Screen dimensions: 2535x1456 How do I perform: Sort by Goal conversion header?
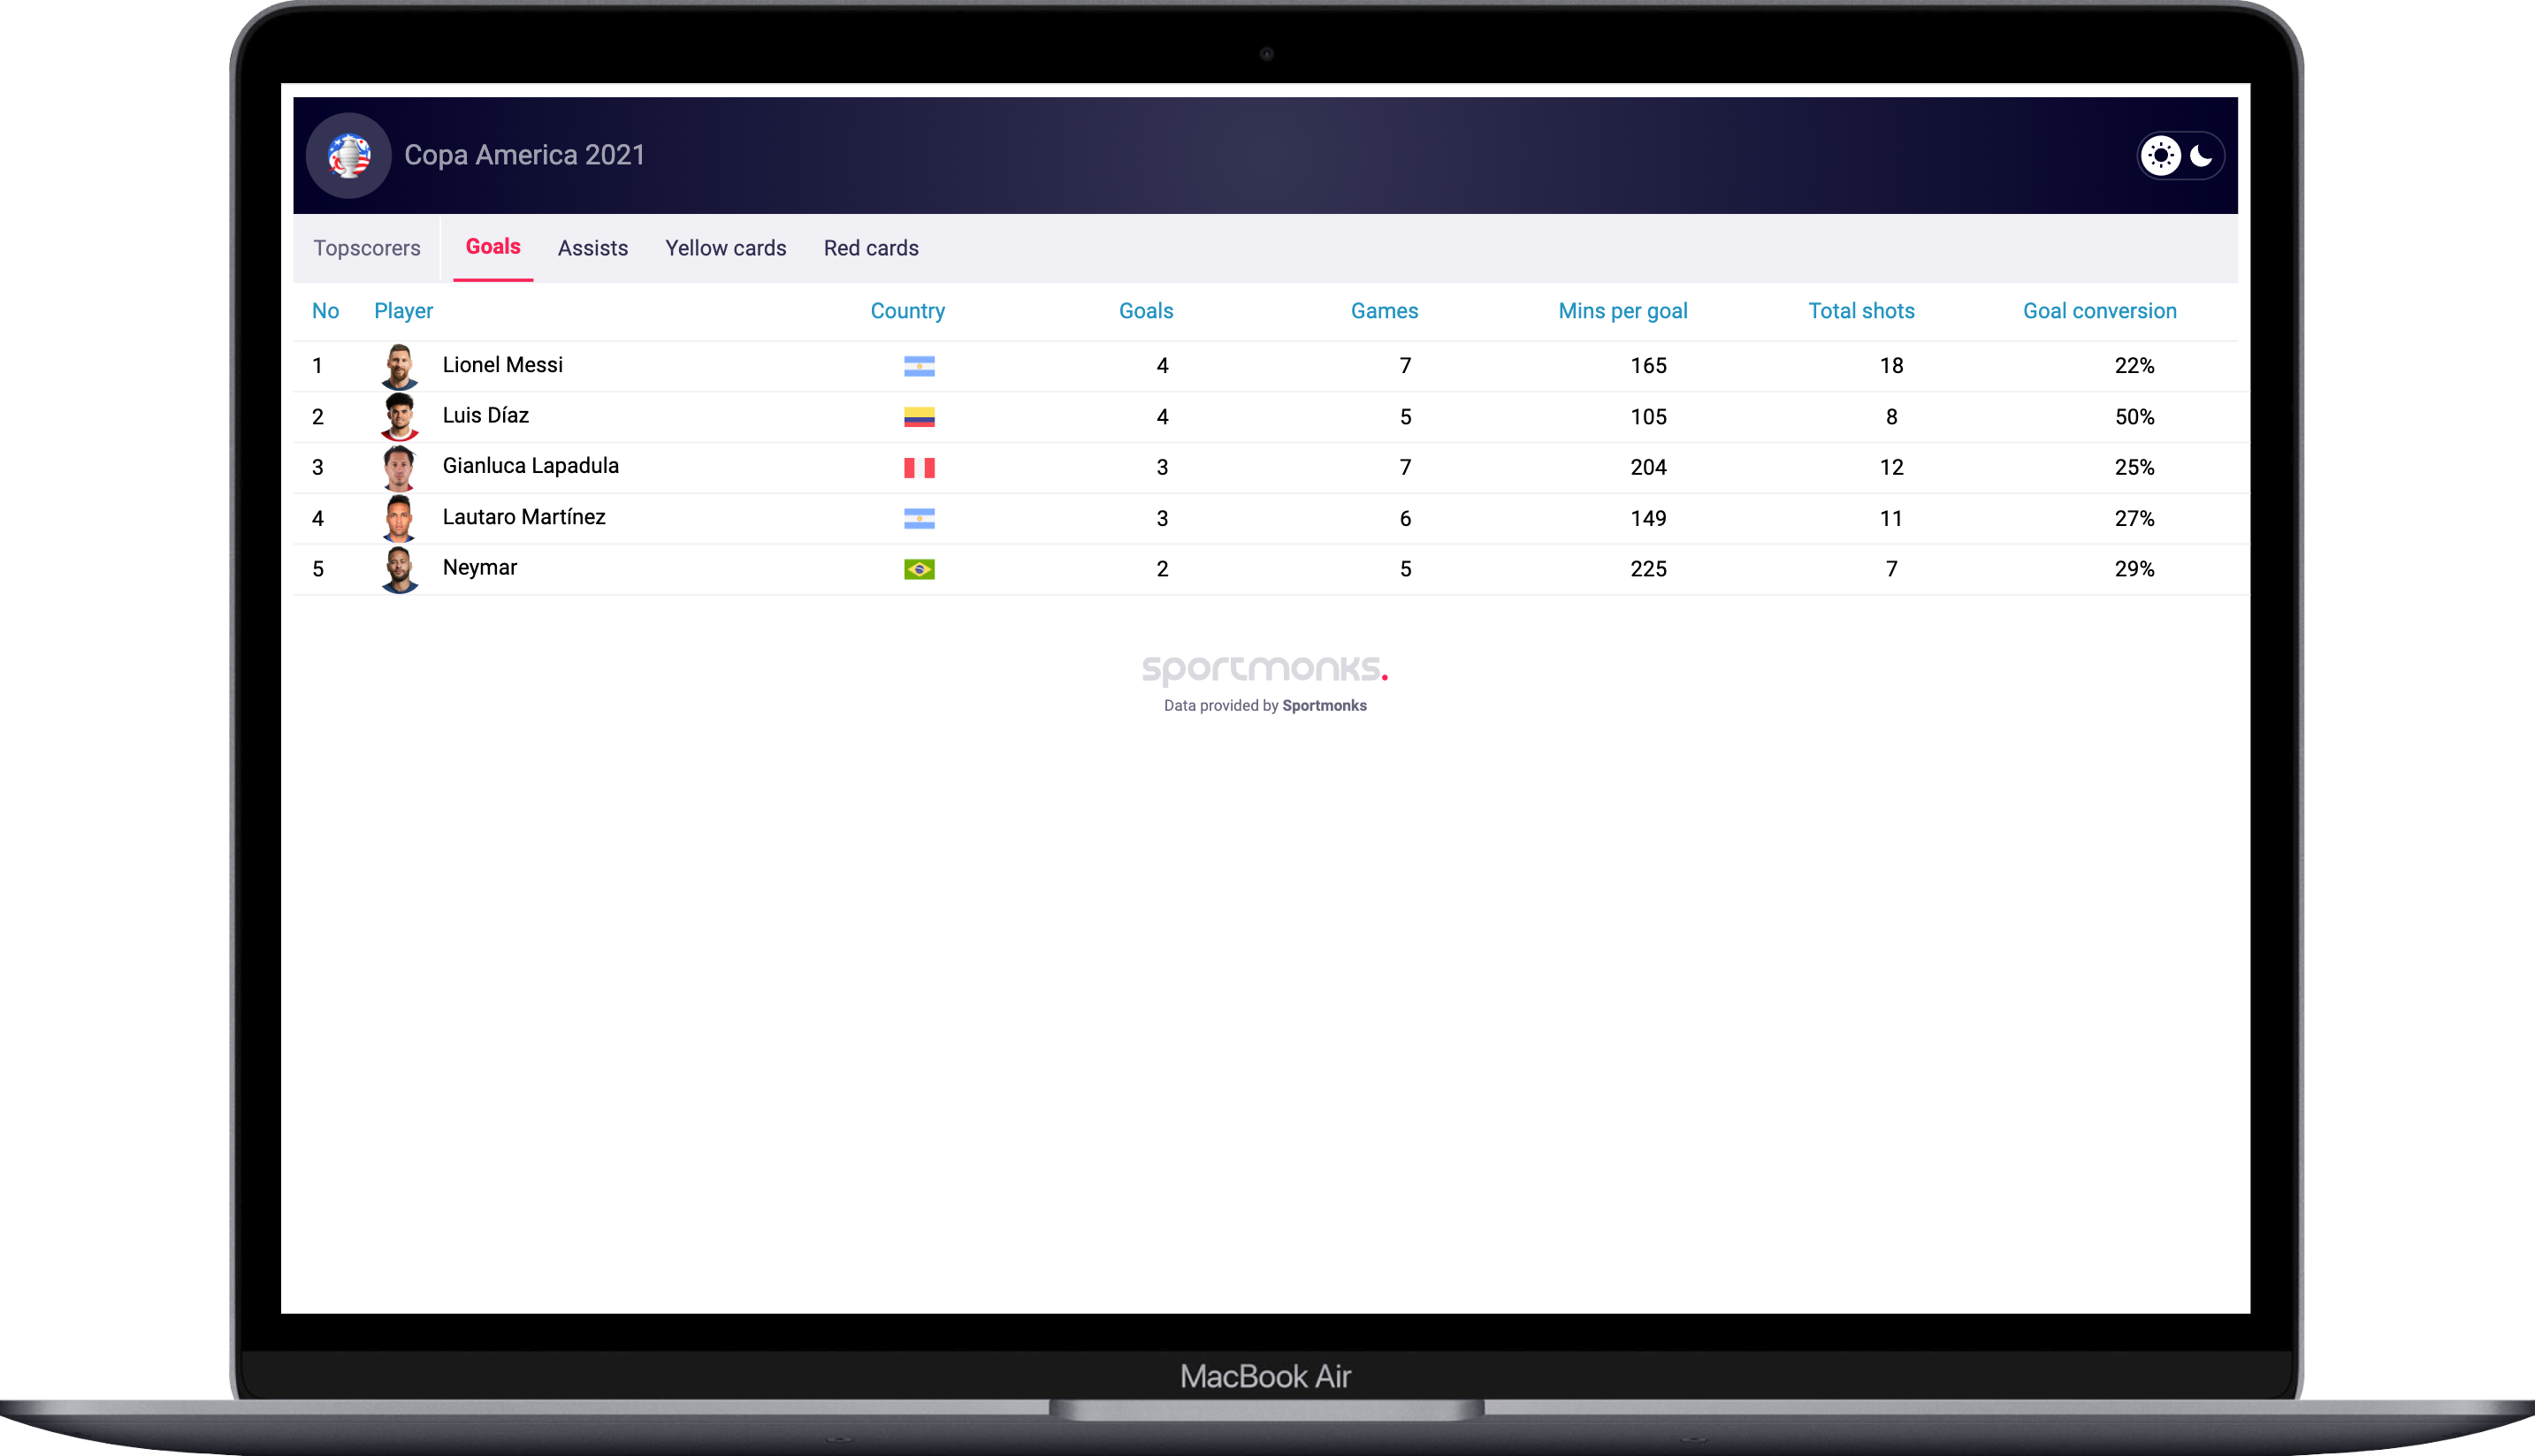(x=2100, y=311)
